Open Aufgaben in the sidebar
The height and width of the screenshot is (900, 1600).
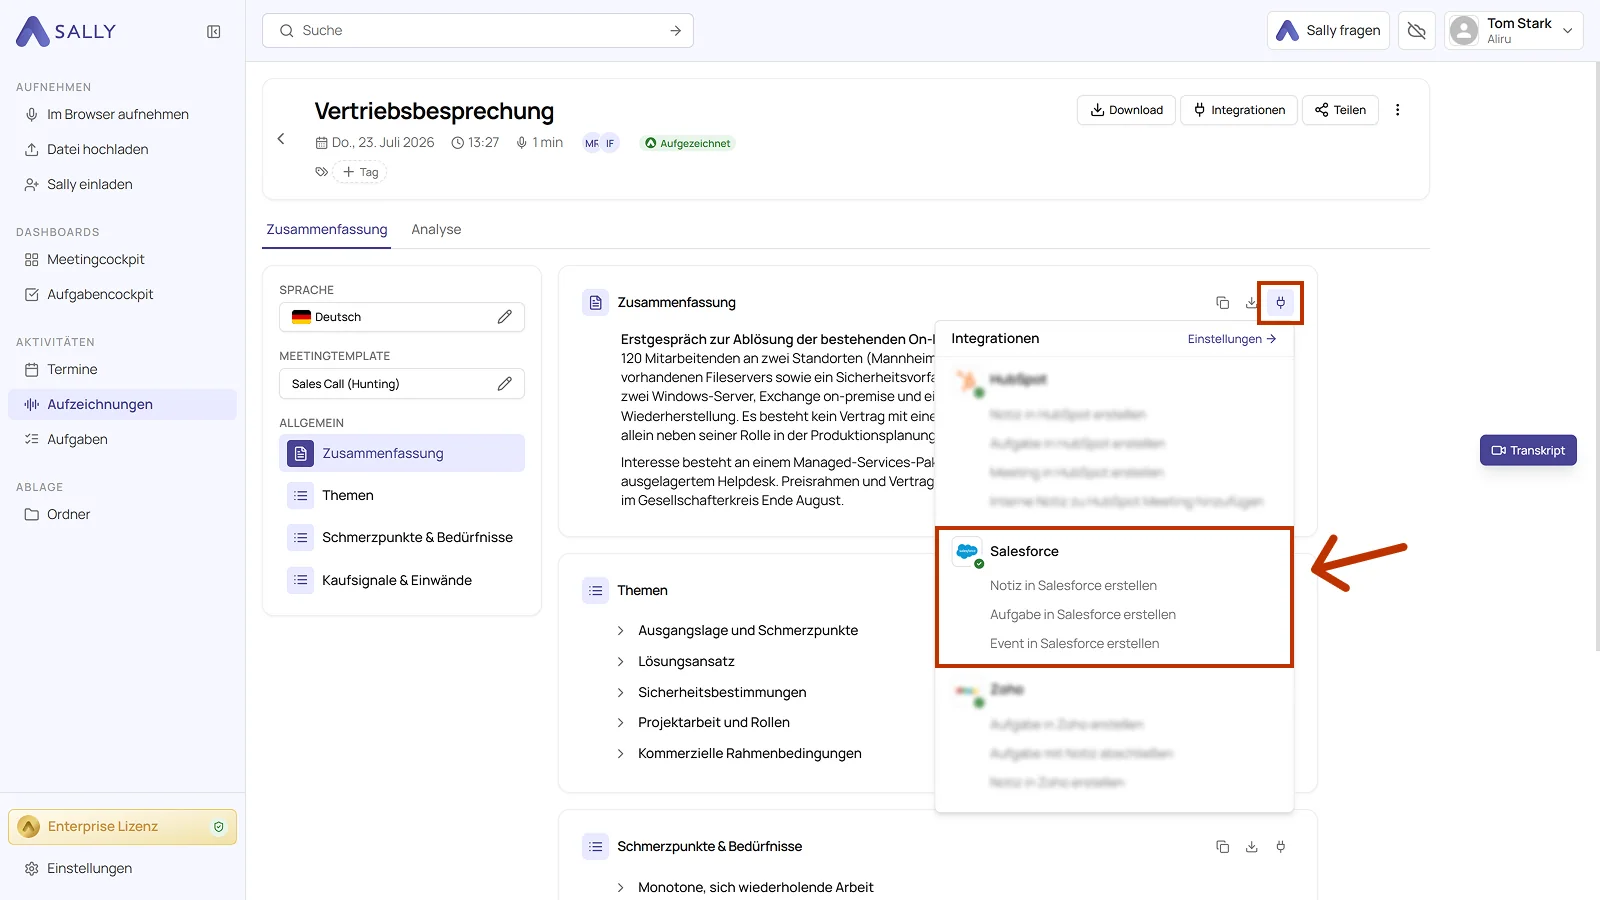(x=77, y=440)
